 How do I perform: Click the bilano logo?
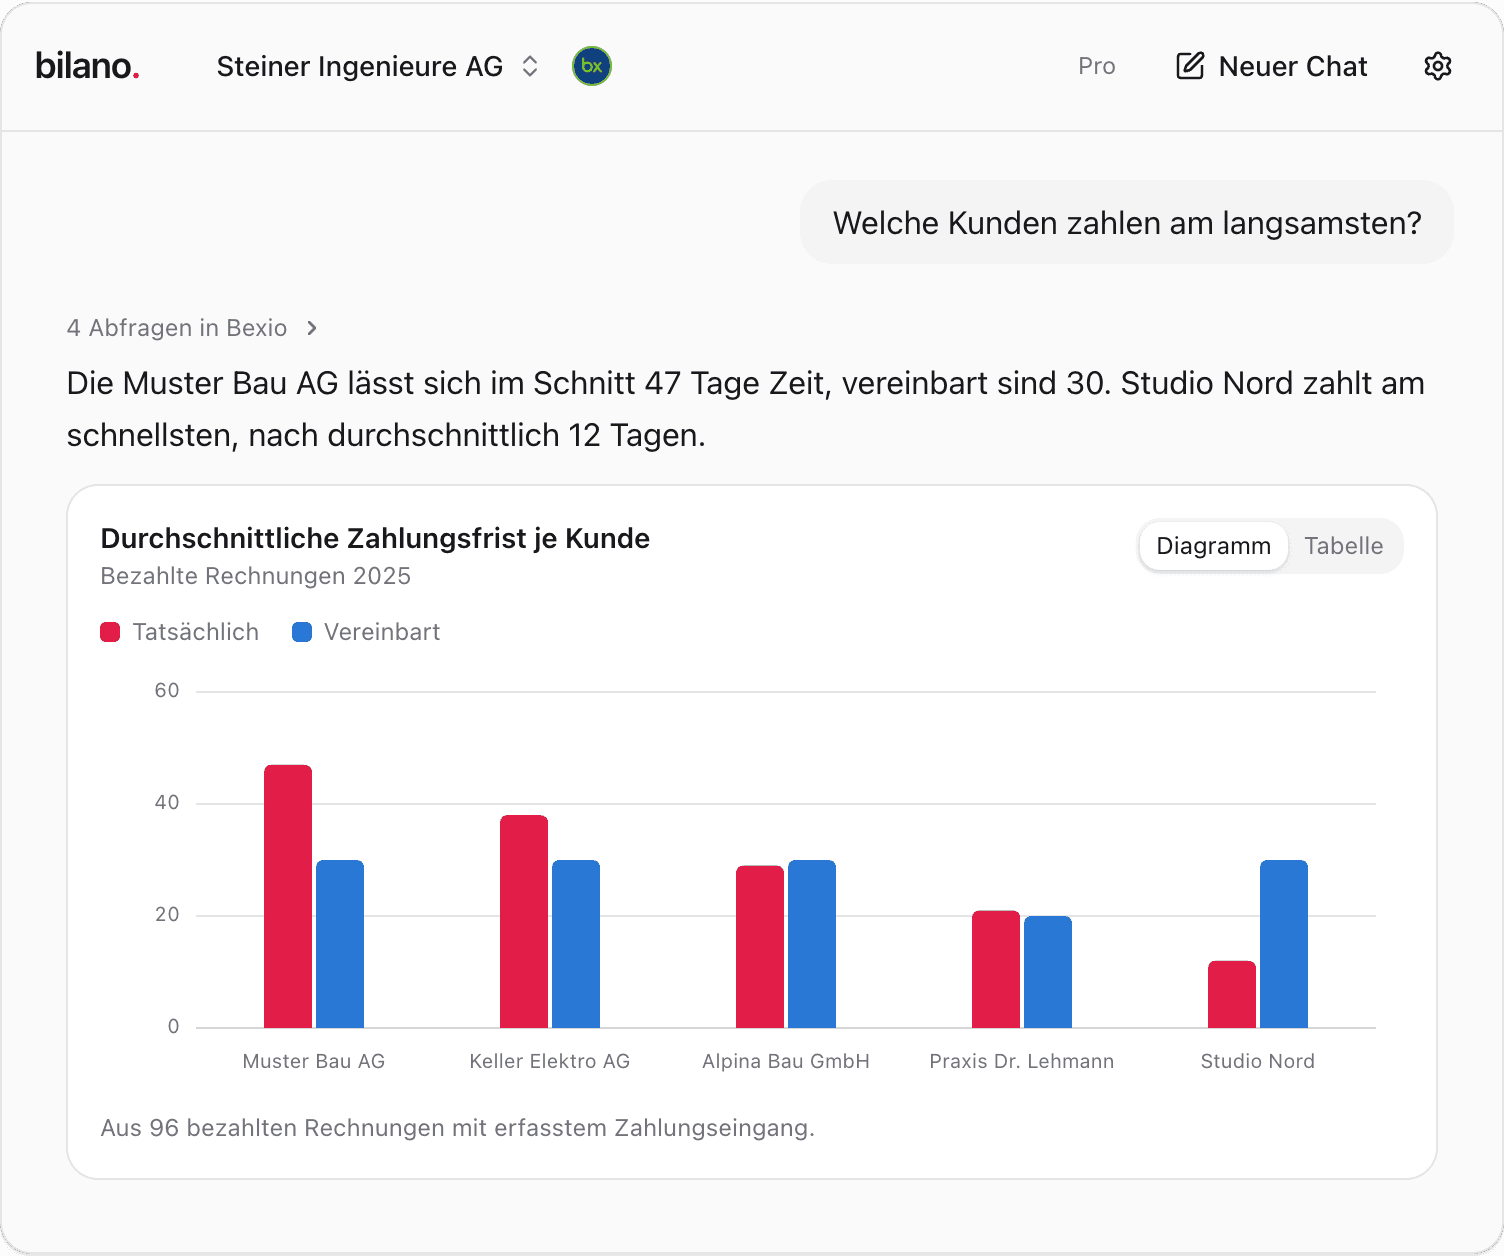pos(87,66)
